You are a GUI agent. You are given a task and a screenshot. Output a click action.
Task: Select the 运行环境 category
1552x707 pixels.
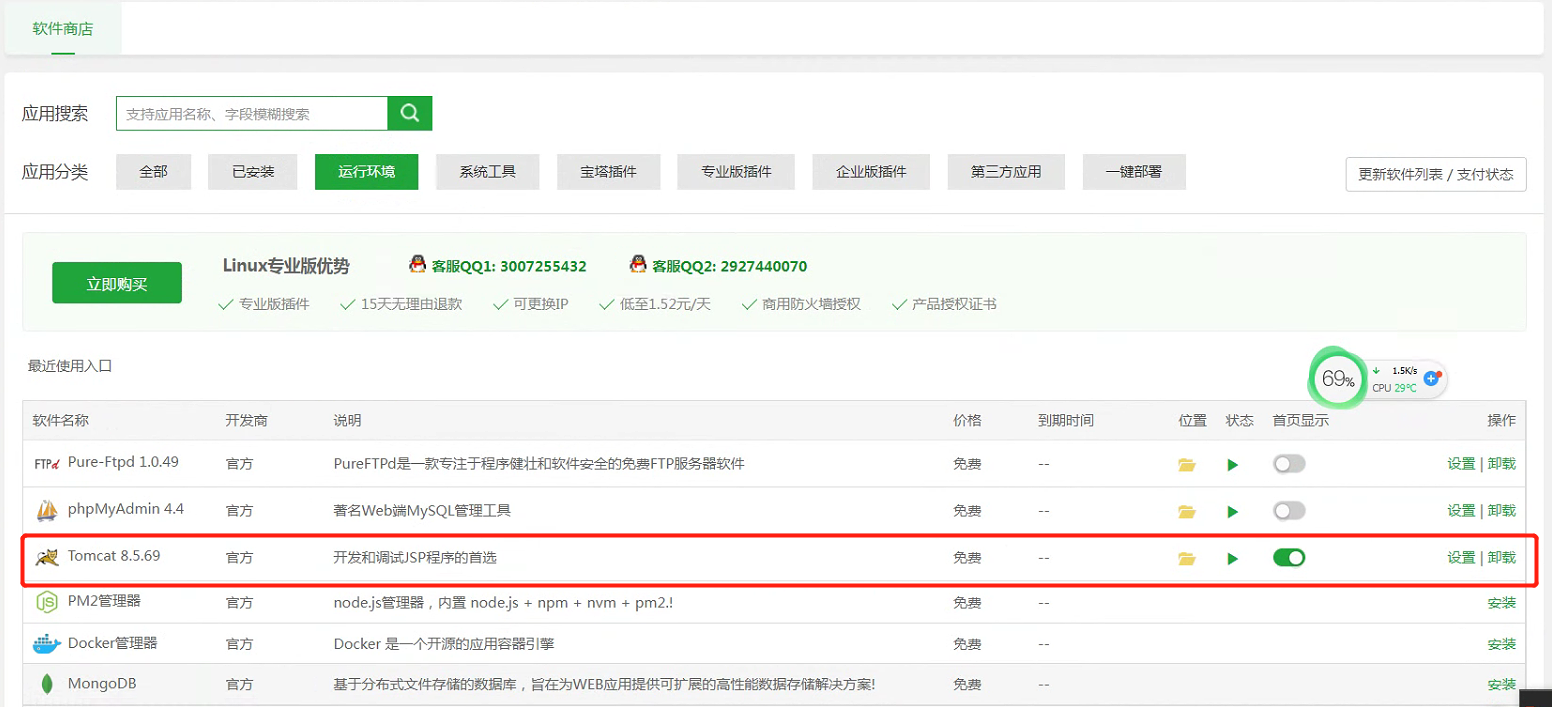pos(366,172)
